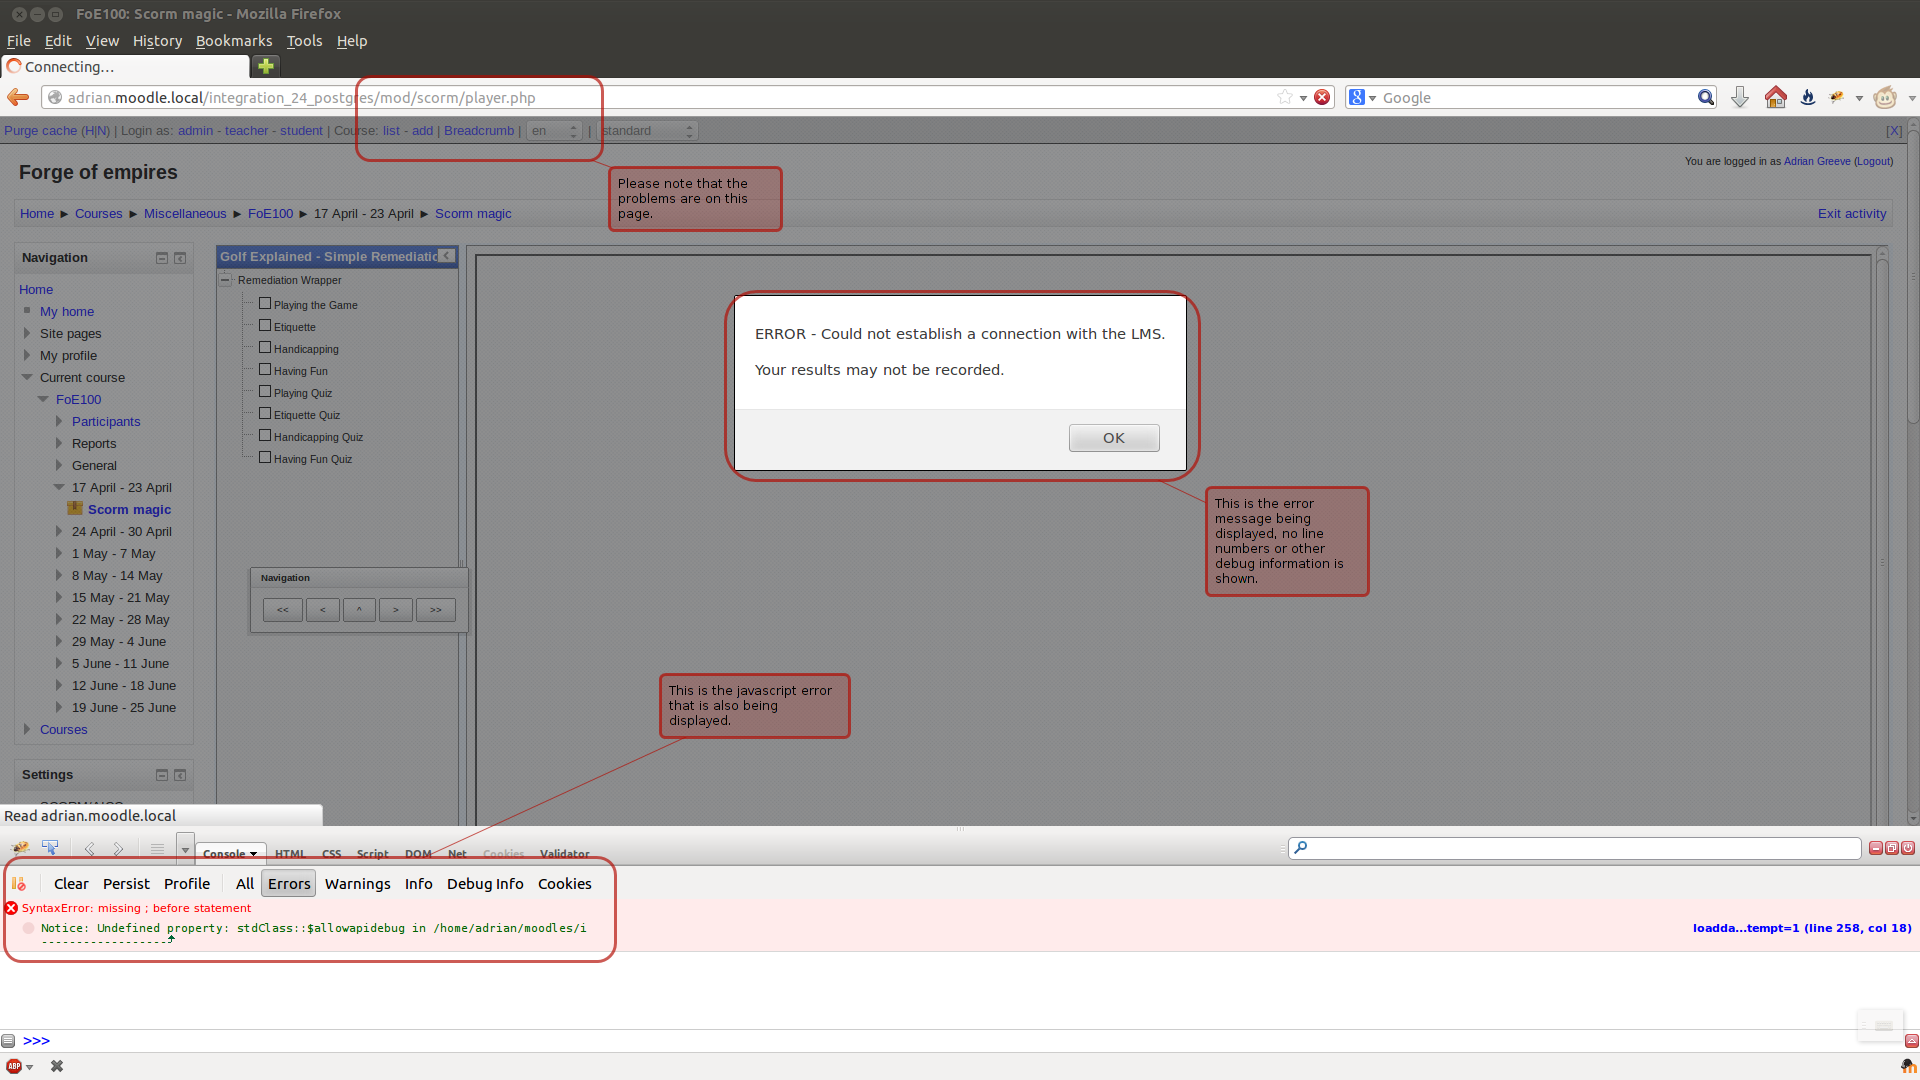Viewport: 1920px width, 1080px height.
Task: Collapse the Current course tree node
Action: point(27,377)
